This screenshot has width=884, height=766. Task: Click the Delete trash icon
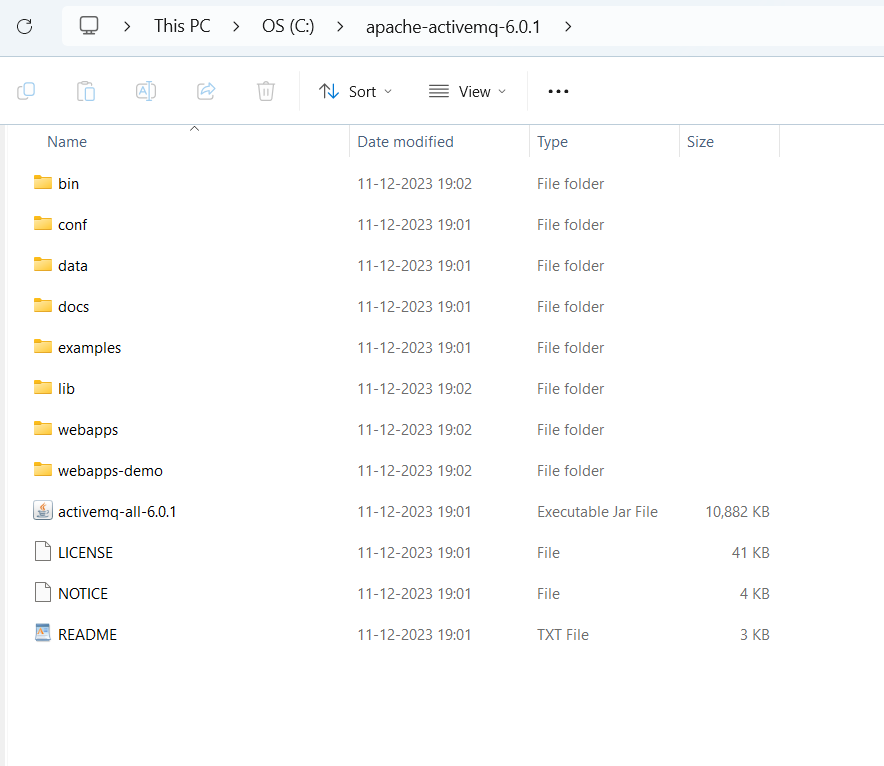[x=266, y=91]
